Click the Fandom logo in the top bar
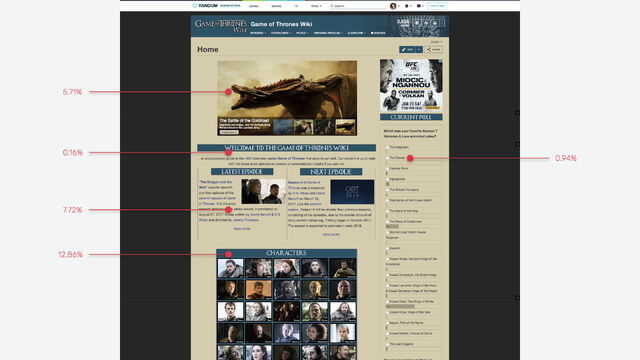640x360 pixels. click(206, 6)
